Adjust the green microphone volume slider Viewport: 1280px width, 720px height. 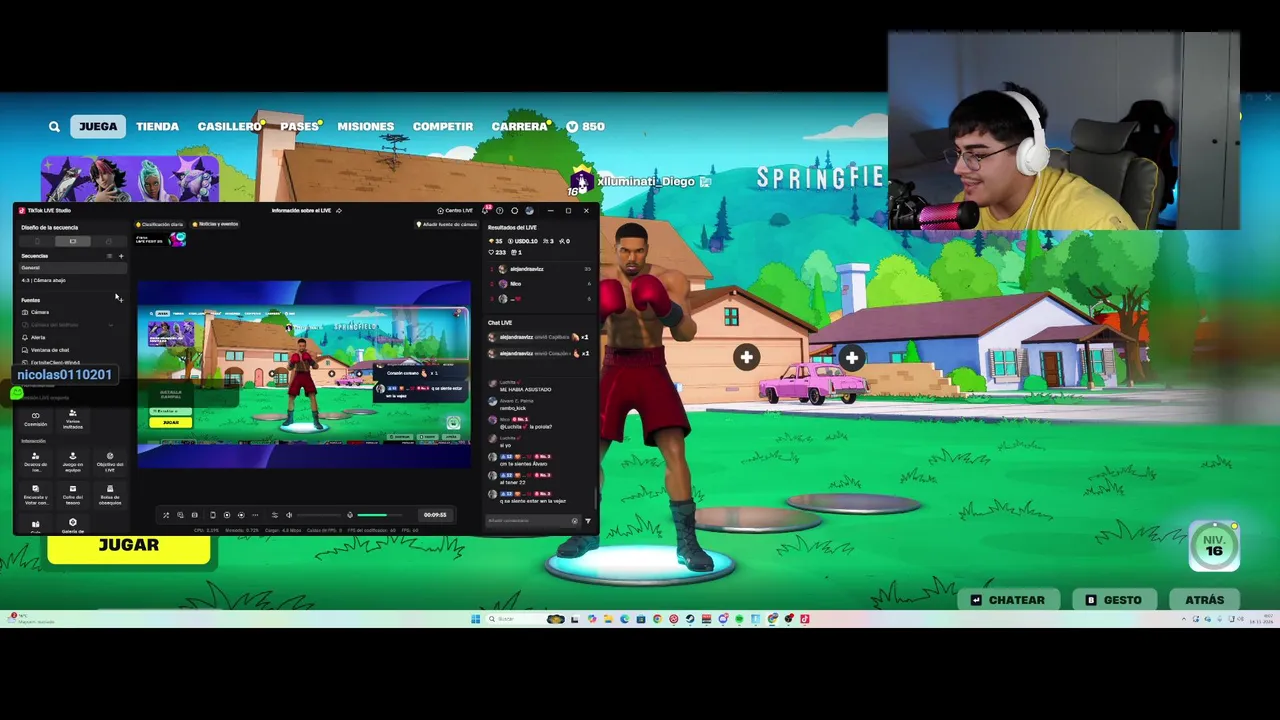380,515
